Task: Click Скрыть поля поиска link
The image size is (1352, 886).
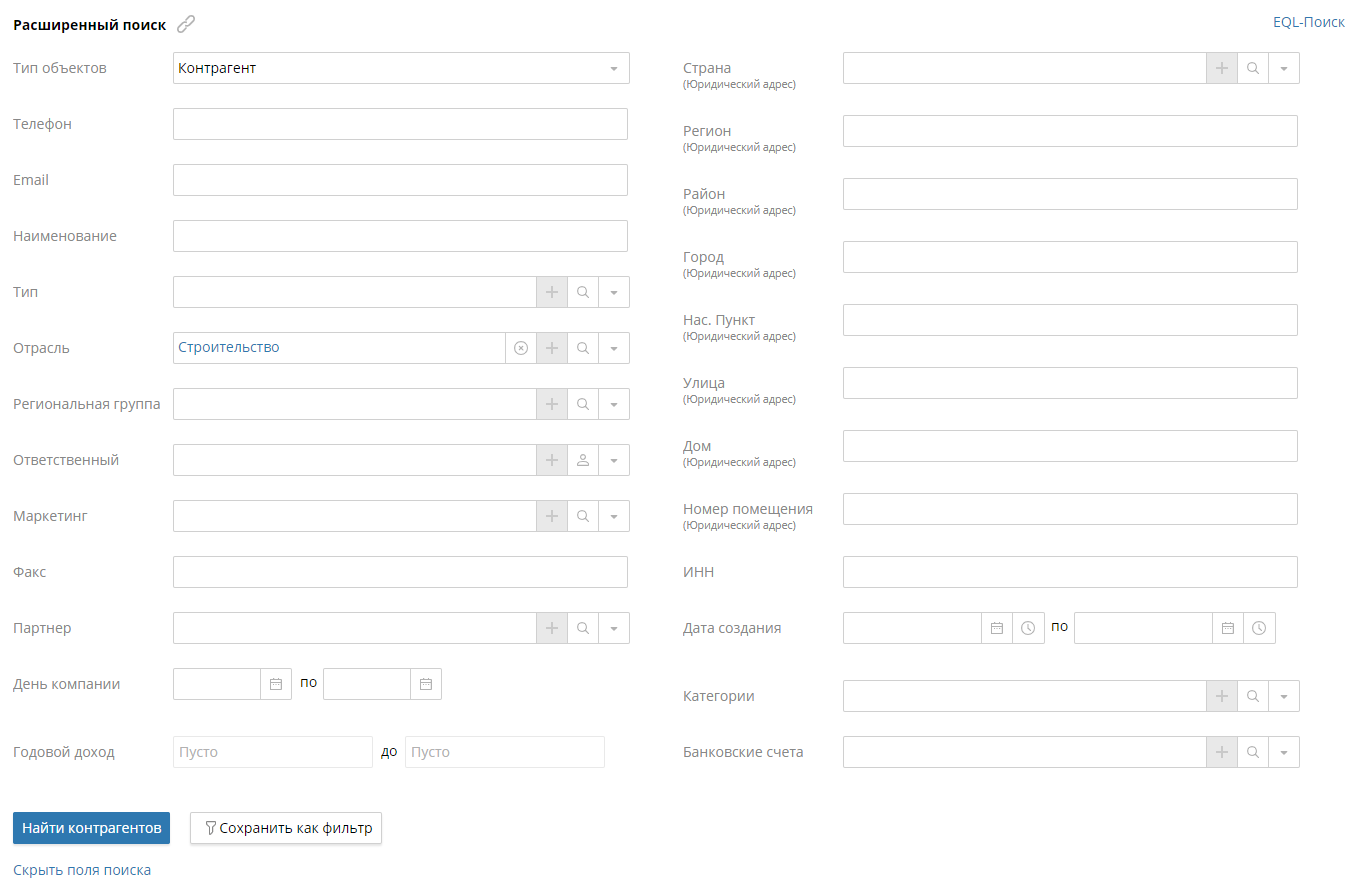Action: 82,870
